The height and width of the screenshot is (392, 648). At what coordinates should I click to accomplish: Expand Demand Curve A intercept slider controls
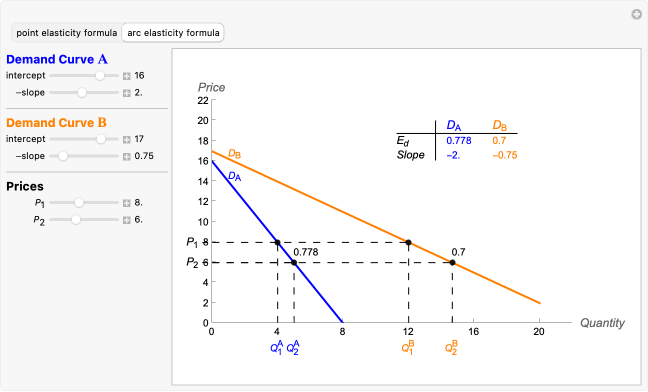tap(126, 76)
